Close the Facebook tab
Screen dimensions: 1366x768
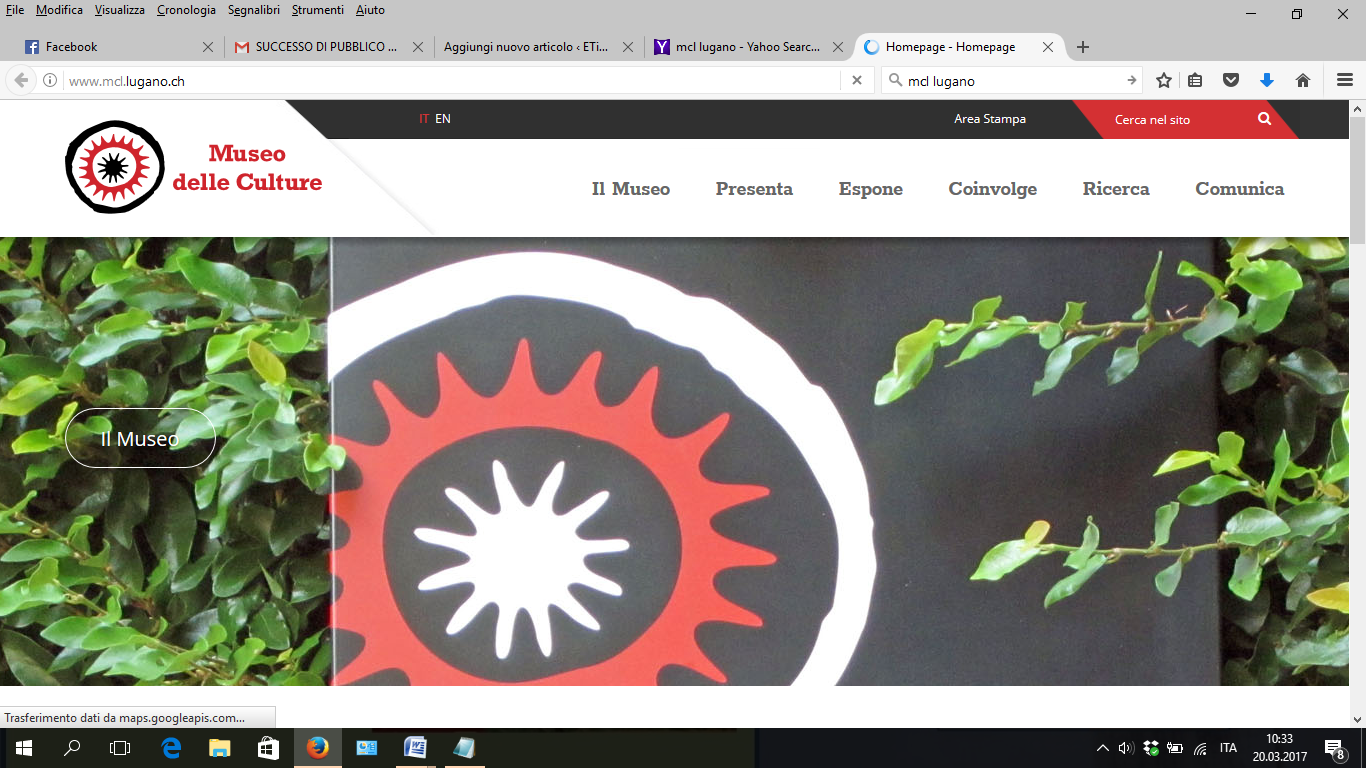(208, 47)
